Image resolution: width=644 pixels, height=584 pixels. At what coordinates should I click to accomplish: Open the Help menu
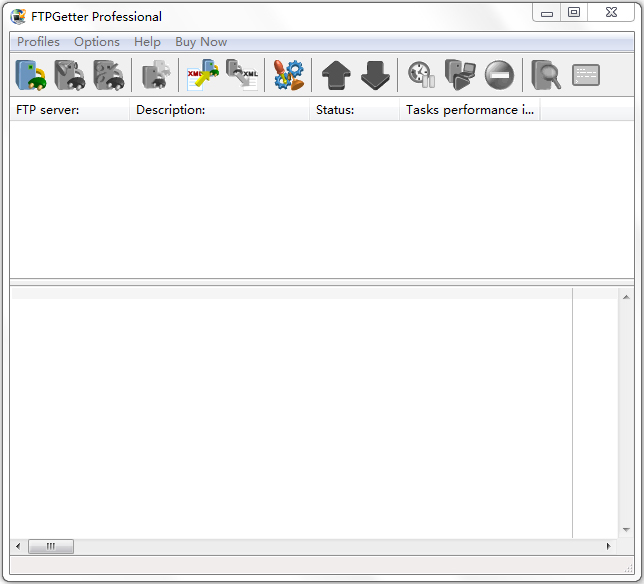[147, 42]
